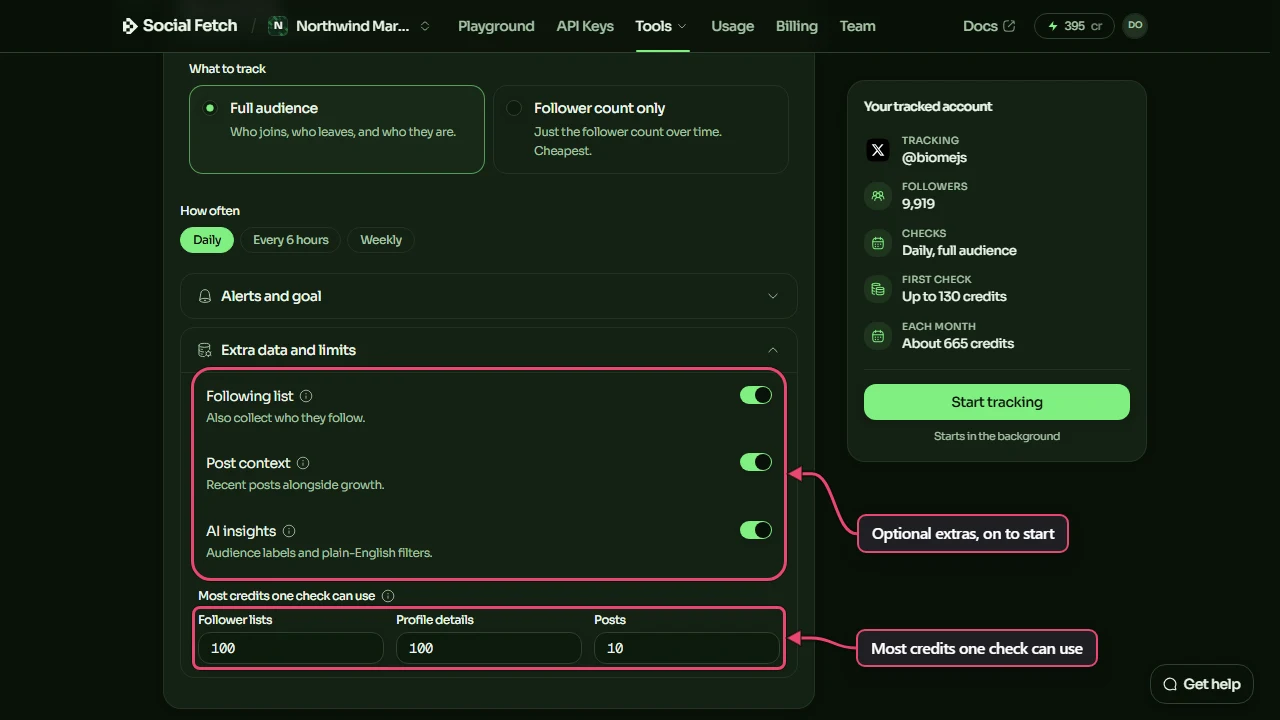Switch to the Usage tab
This screenshot has height=720, width=1280.
(732, 26)
